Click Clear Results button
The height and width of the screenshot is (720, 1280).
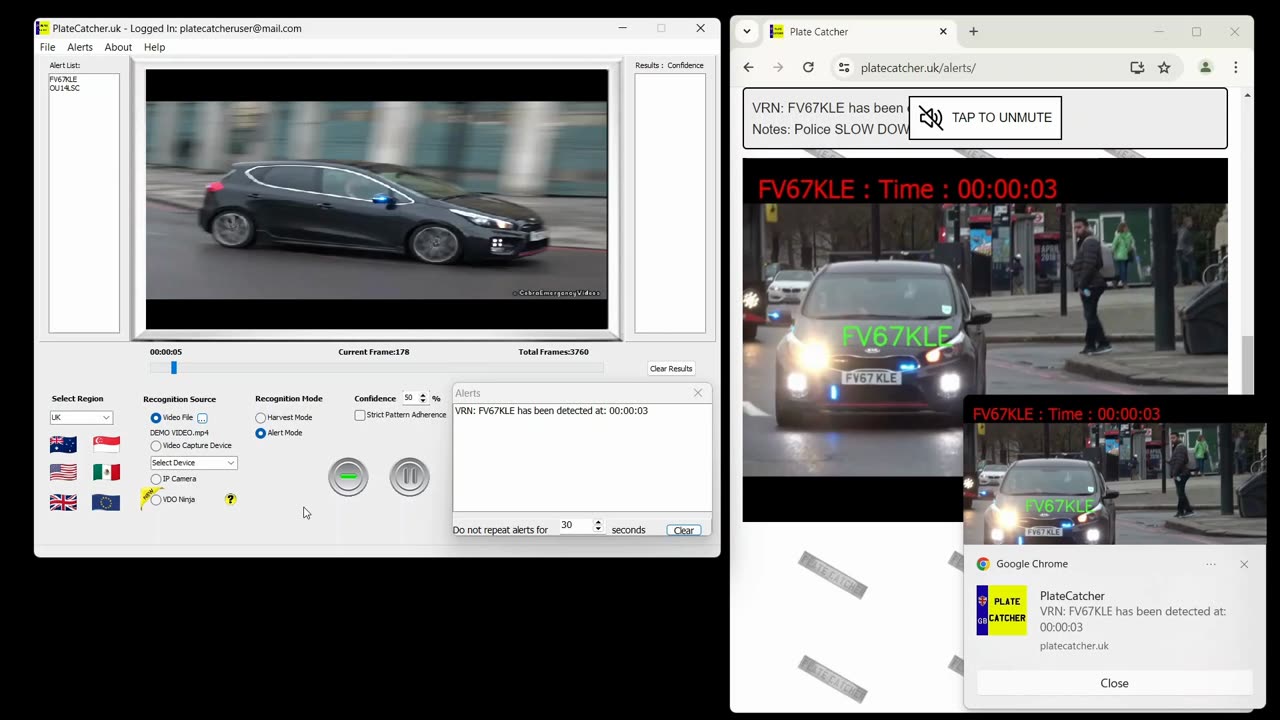[x=671, y=368]
